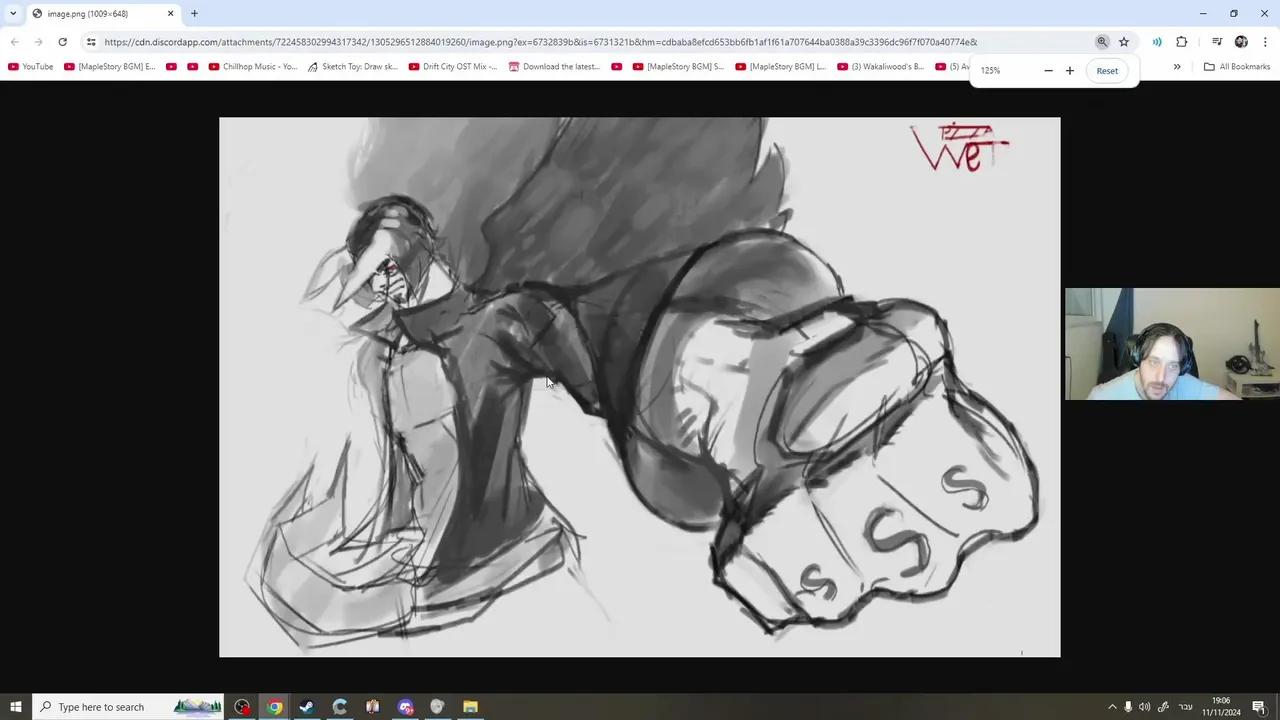Open the YouTube bookmark
The width and height of the screenshot is (1280, 720).
(31, 66)
